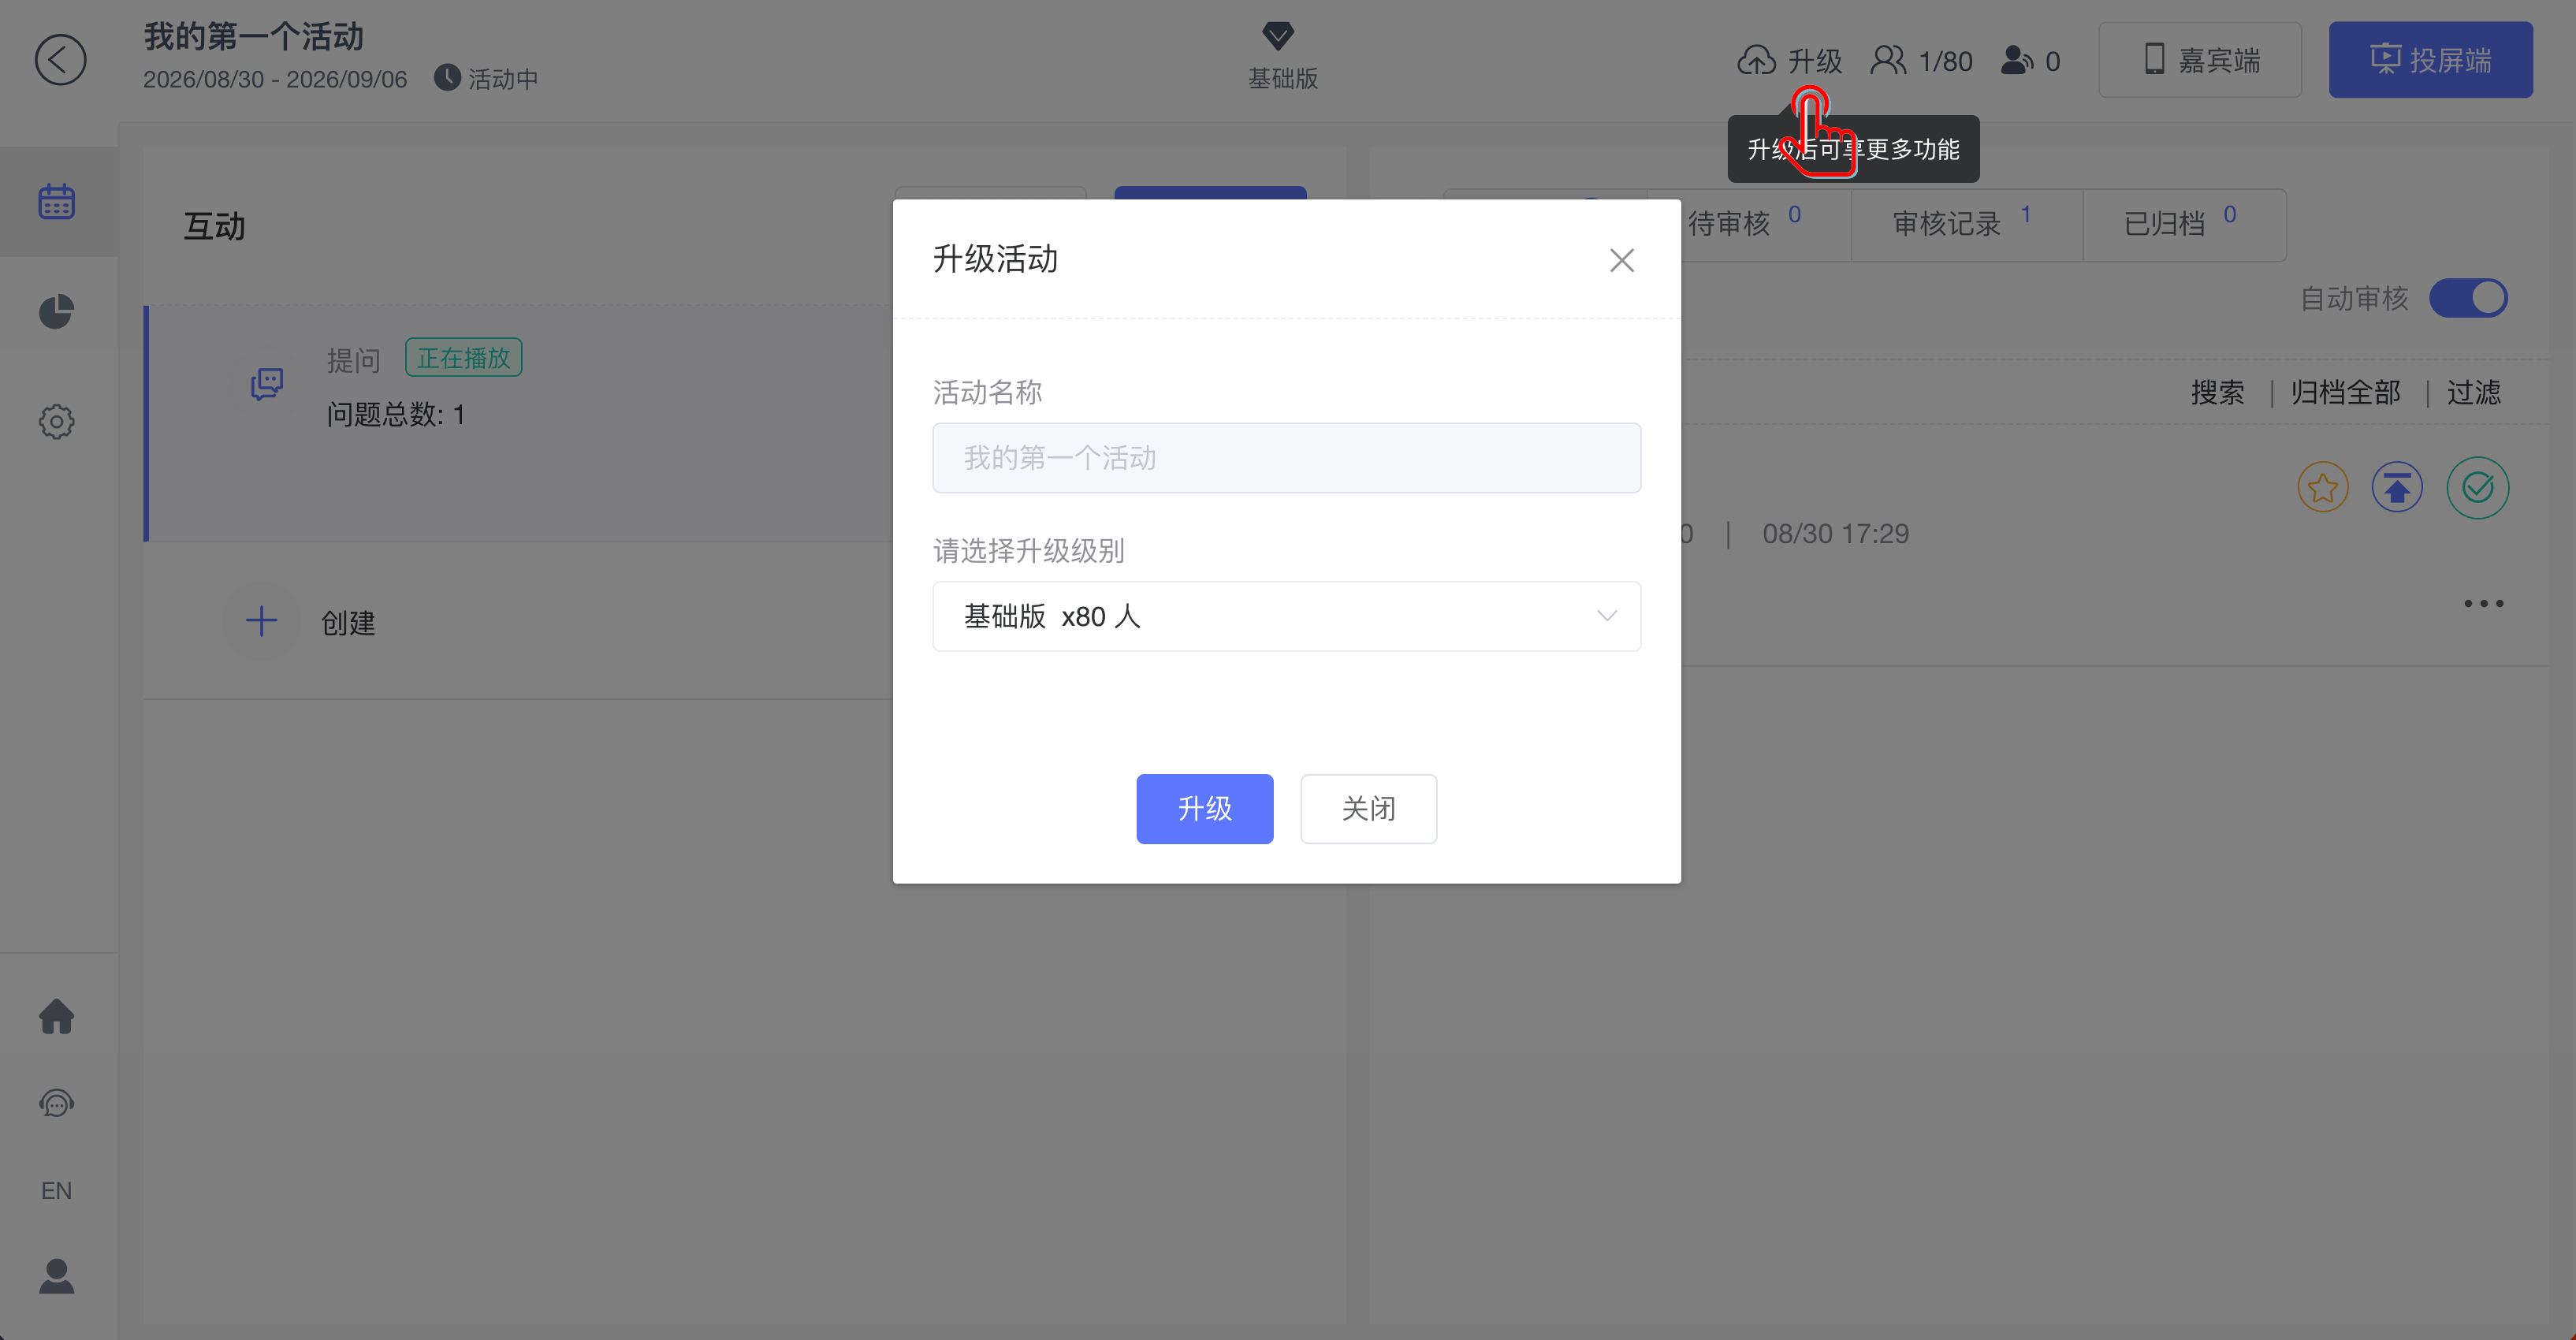Switch to the 审核记录 tab
The height and width of the screenshot is (1340, 2576).
[1966, 224]
